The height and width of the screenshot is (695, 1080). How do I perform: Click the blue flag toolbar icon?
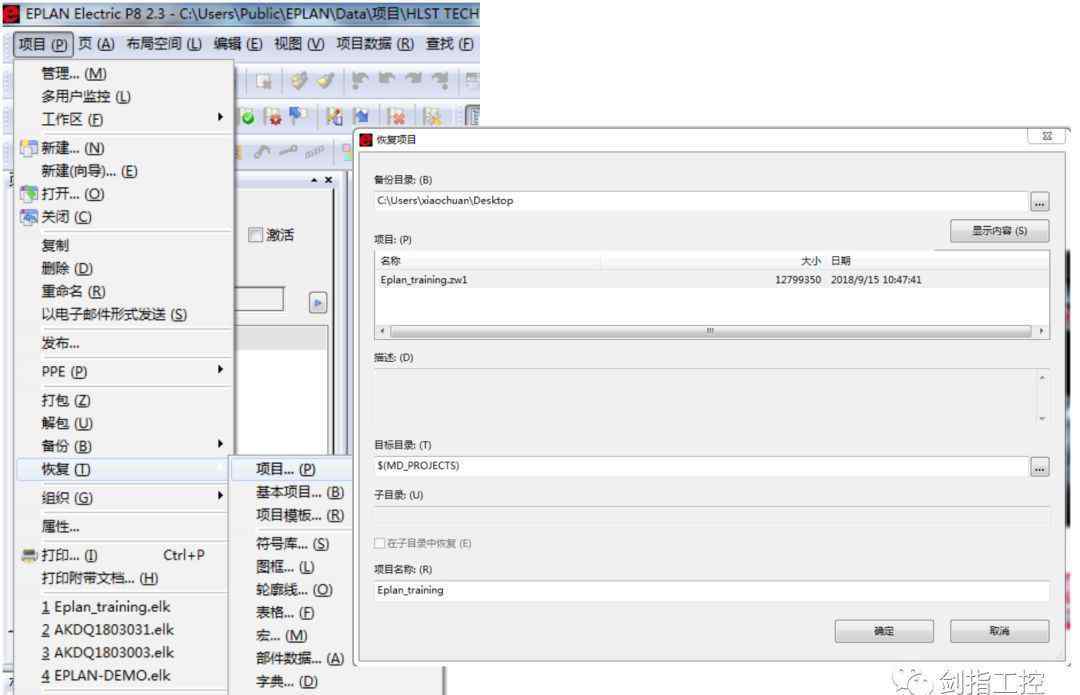coord(298,116)
